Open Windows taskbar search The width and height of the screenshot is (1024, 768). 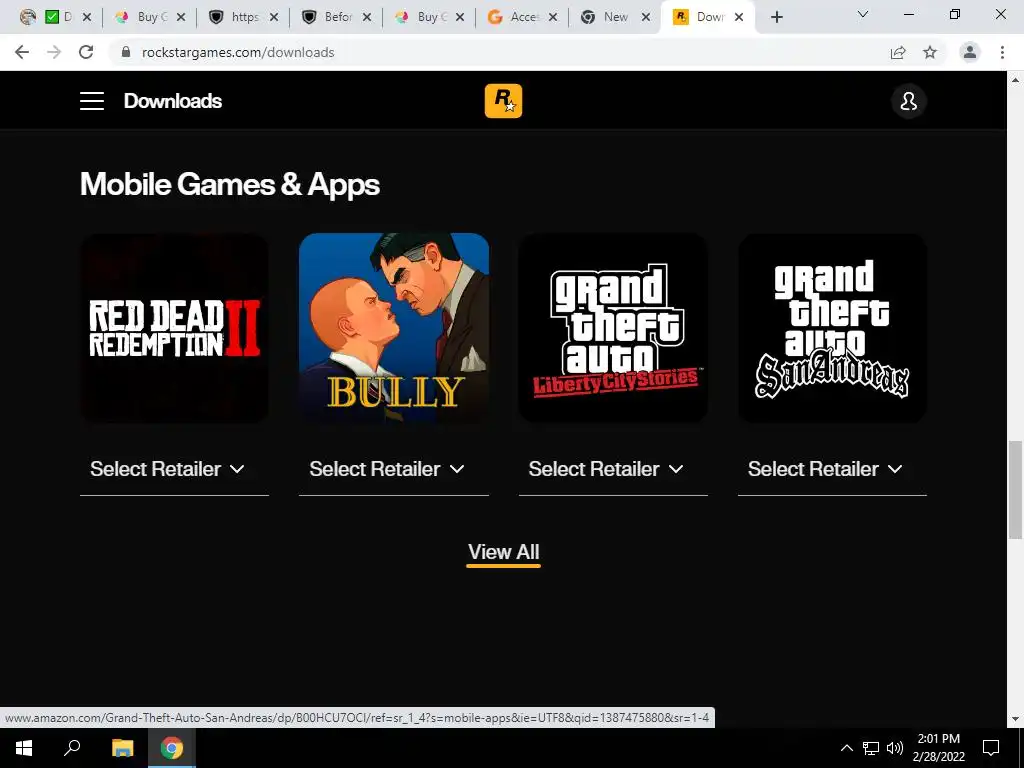pos(72,748)
